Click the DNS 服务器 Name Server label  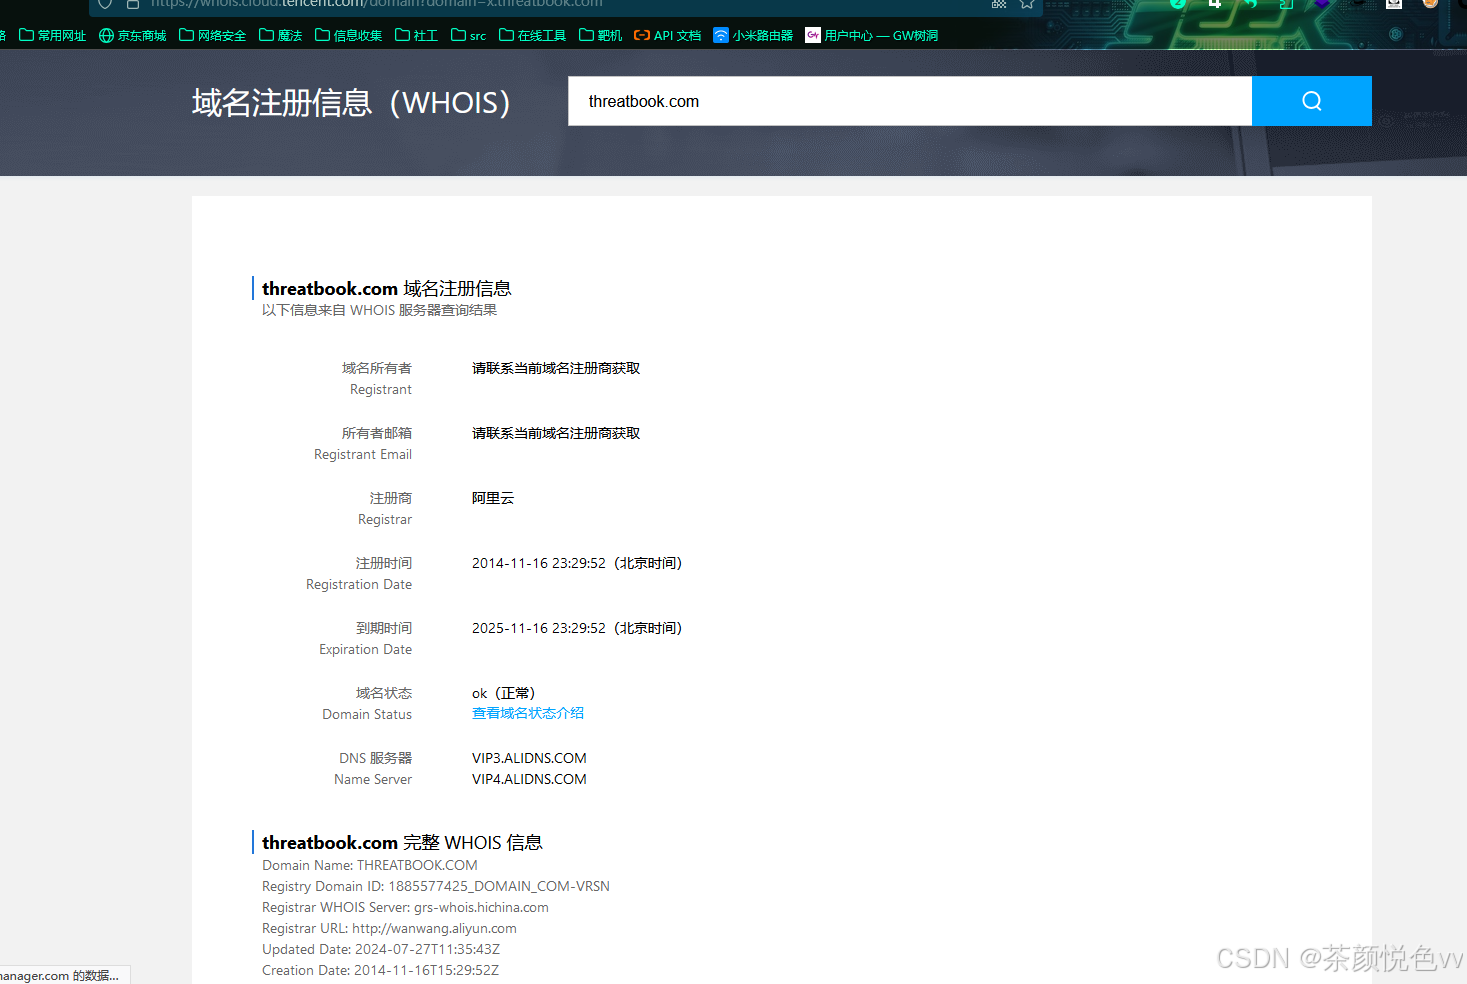[x=373, y=768]
